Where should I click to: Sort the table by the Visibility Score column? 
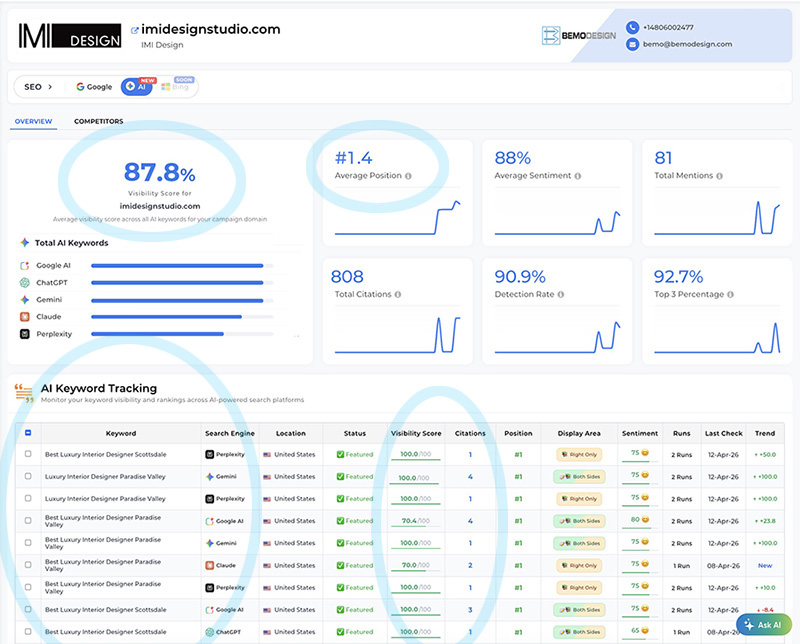point(416,433)
